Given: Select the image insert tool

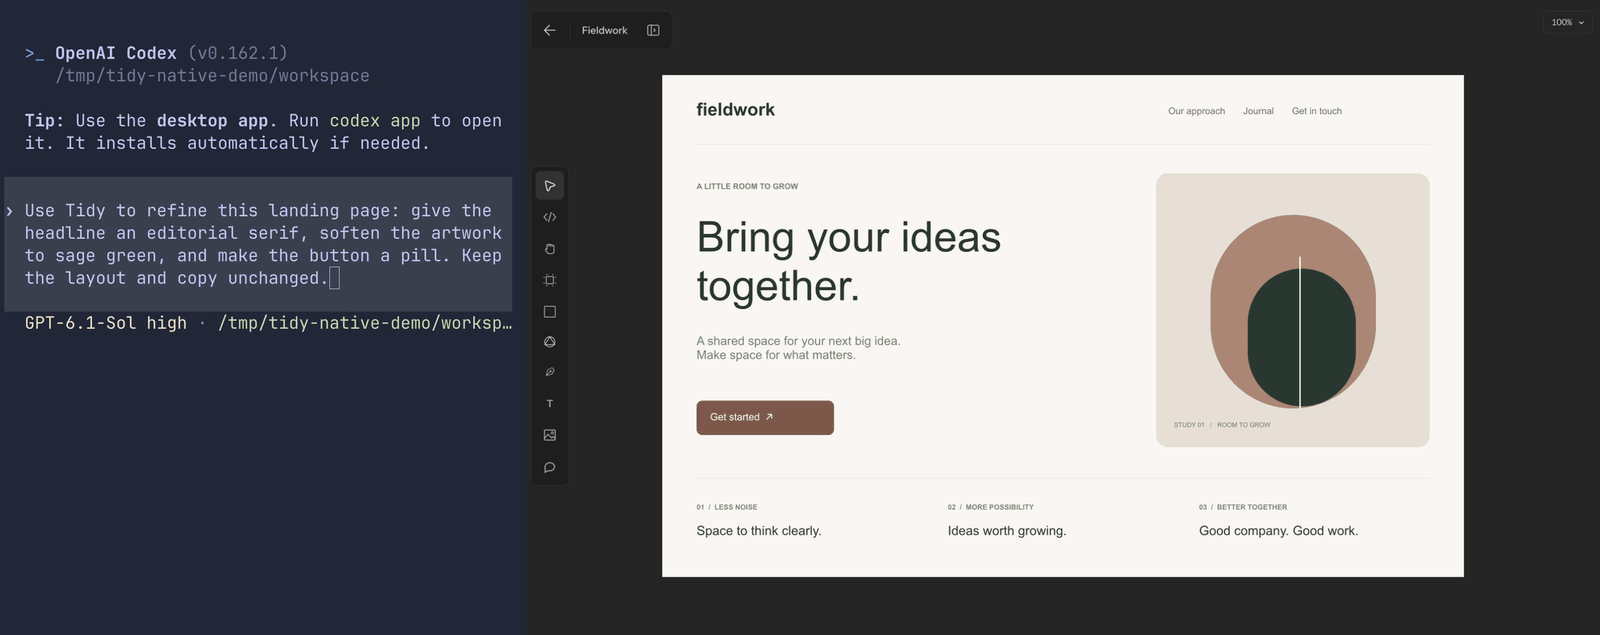Looking at the screenshot, I should tap(549, 435).
